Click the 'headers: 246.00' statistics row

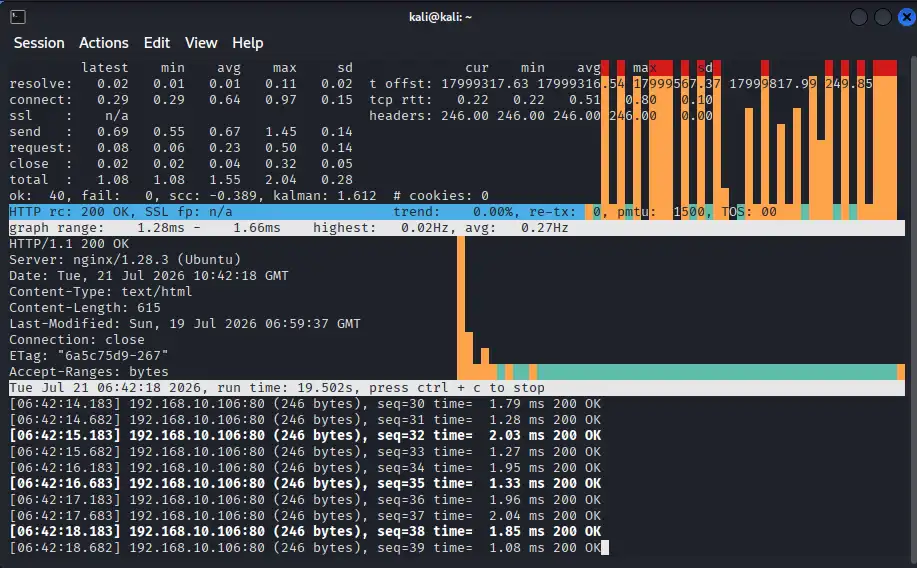tap(541, 116)
